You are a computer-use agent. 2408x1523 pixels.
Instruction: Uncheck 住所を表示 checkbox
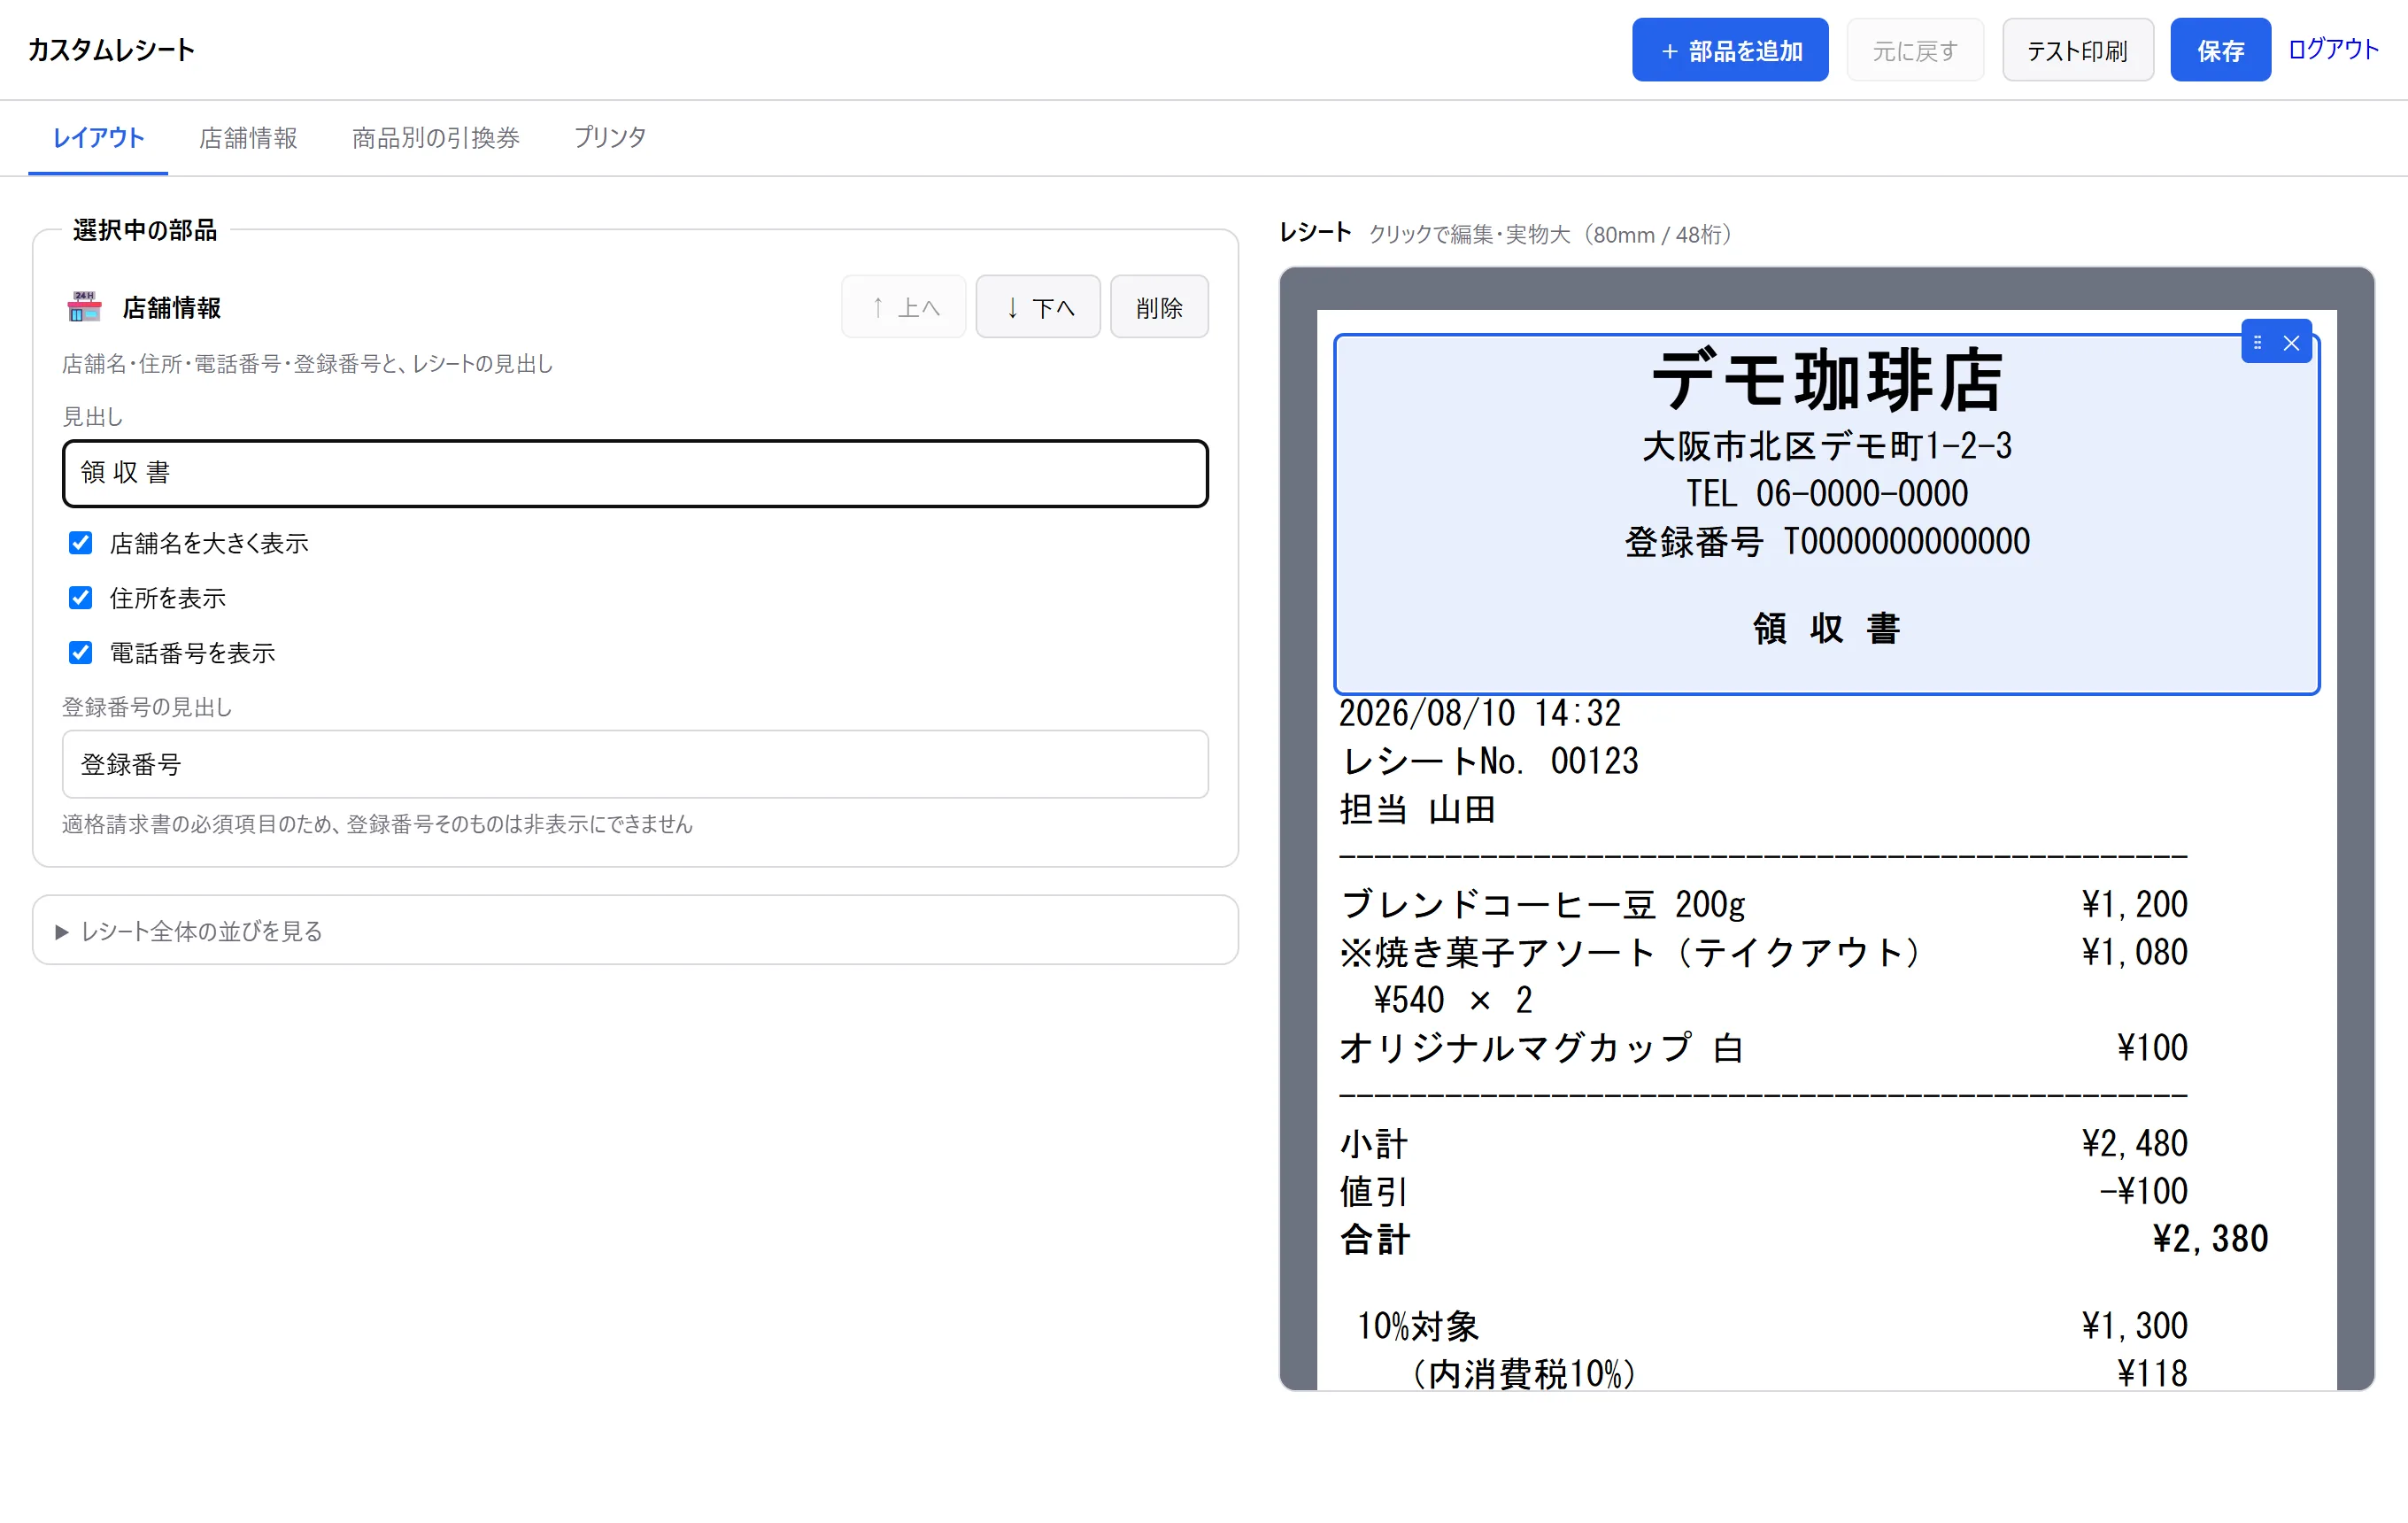pyautogui.click(x=81, y=598)
